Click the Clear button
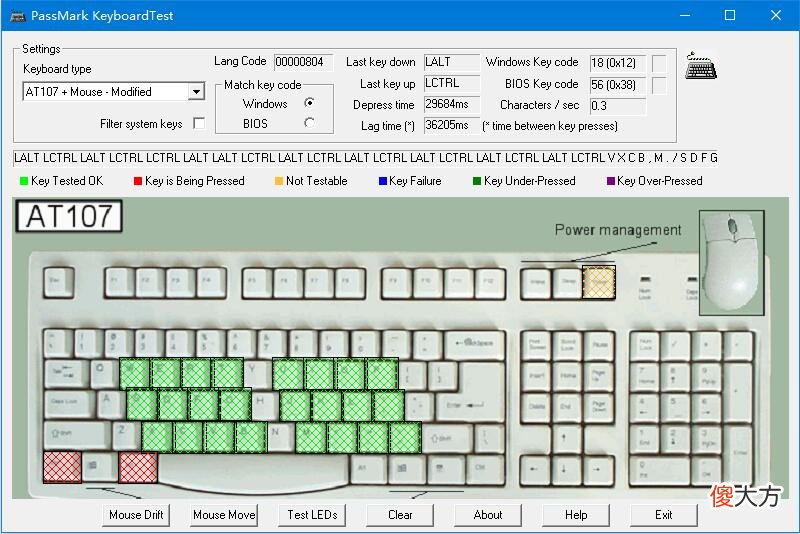Image resolution: width=800 pixels, height=534 pixels. pyautogui.click(x=400, y=515)
